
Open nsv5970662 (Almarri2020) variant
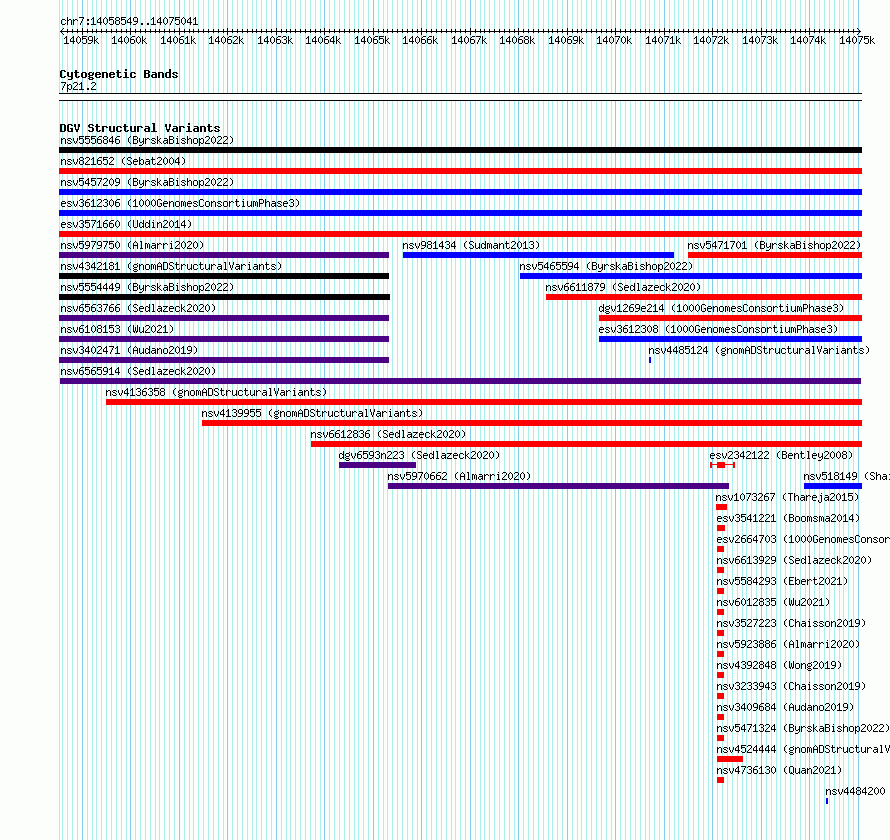[459, 476]
